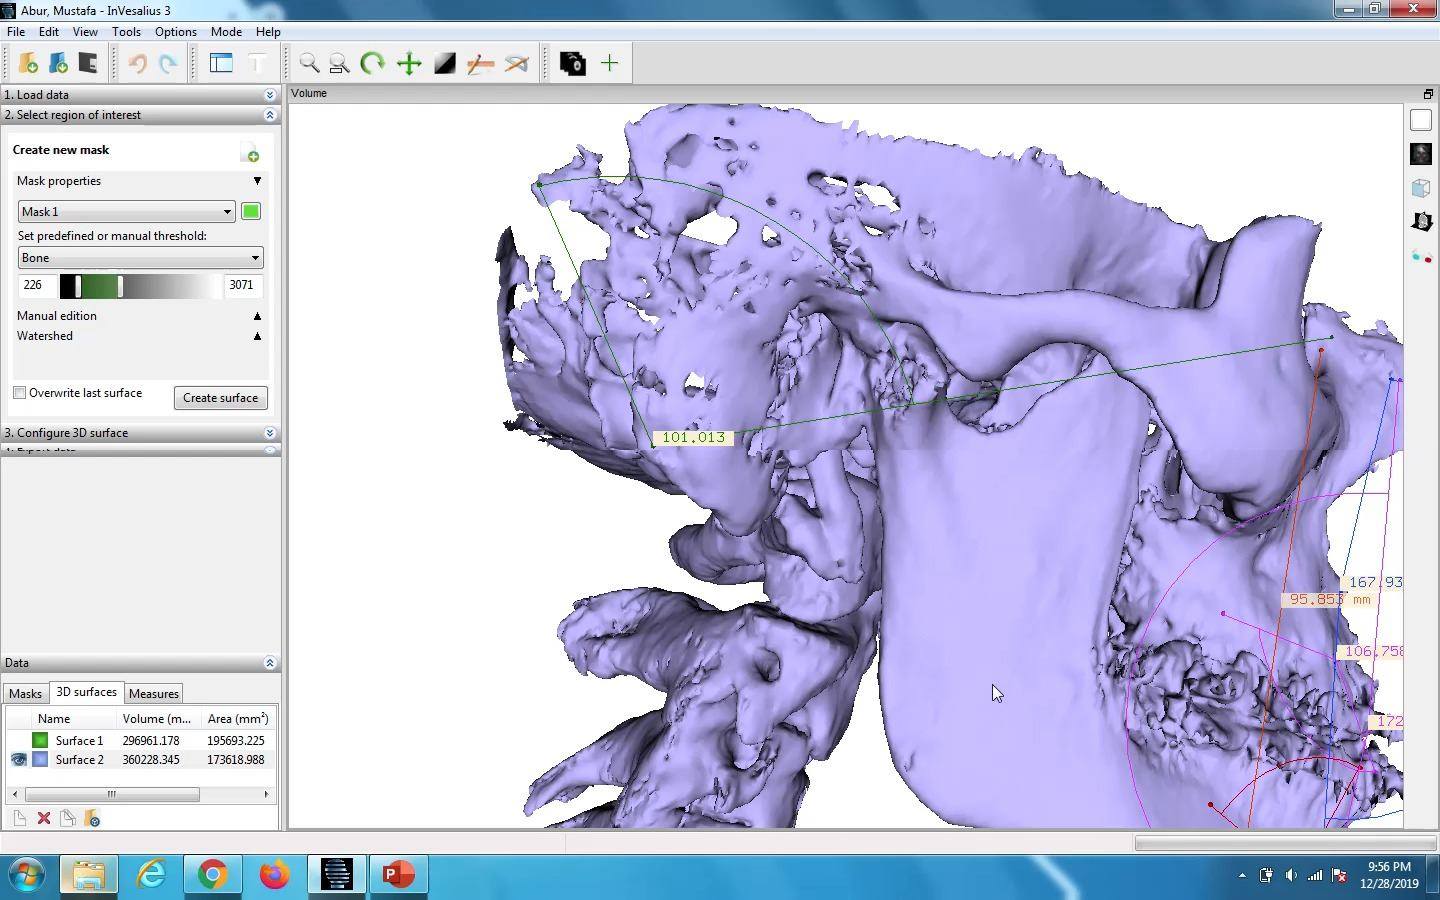Viewport: 1440px width, 900px height.
Task: Open Firefox from the taskbar
Action: tap(274, 875)
